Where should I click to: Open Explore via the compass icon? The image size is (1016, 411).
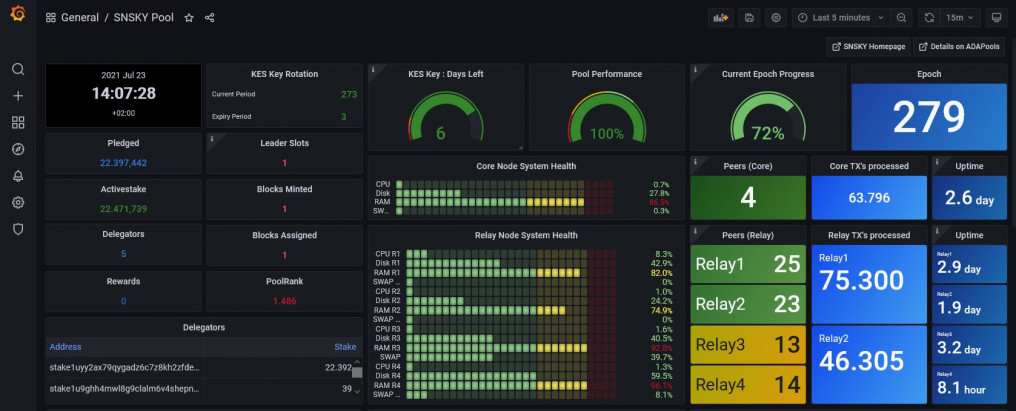[x=18, y=149]
